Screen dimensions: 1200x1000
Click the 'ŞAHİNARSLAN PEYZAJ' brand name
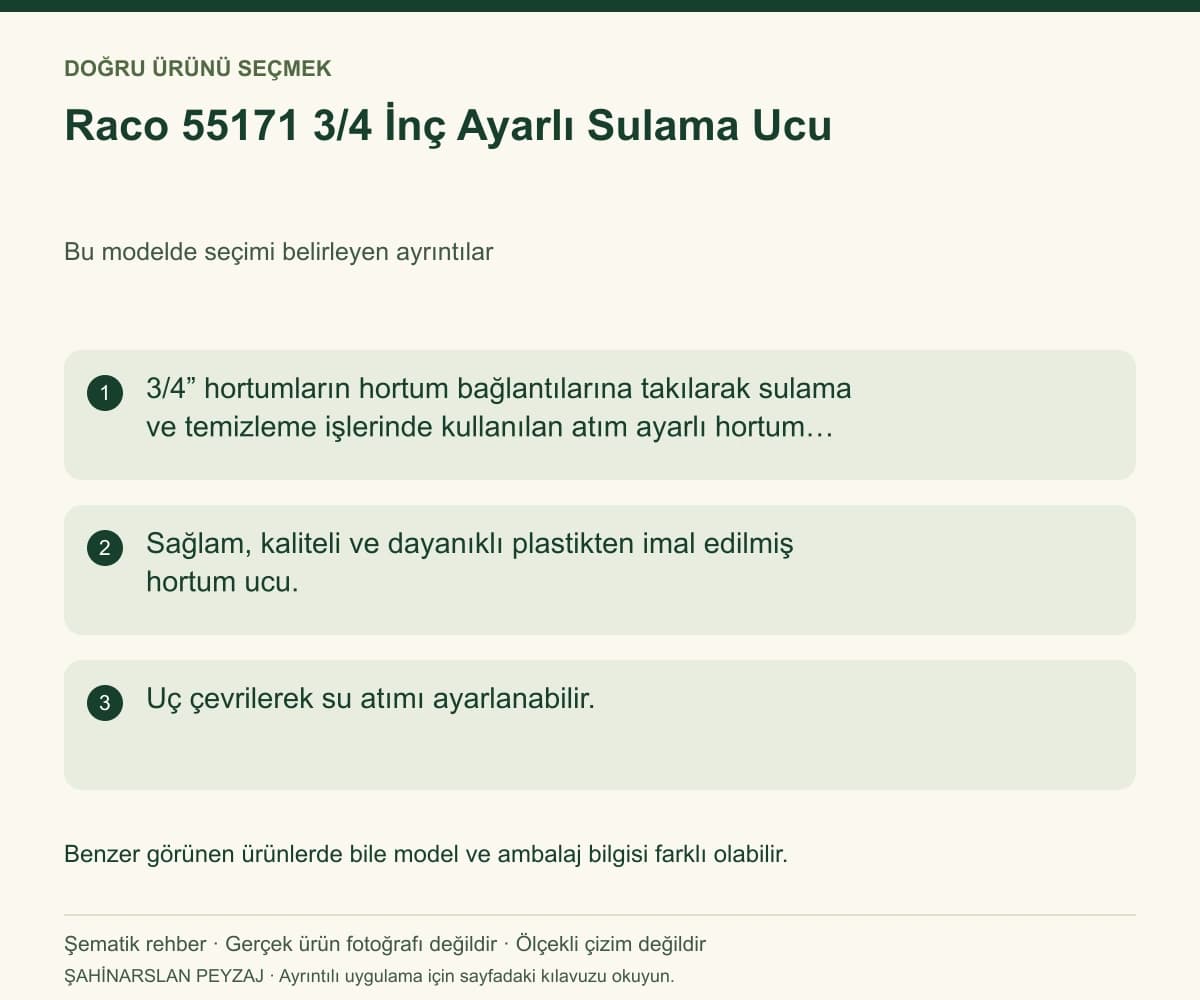coord(165,976)
